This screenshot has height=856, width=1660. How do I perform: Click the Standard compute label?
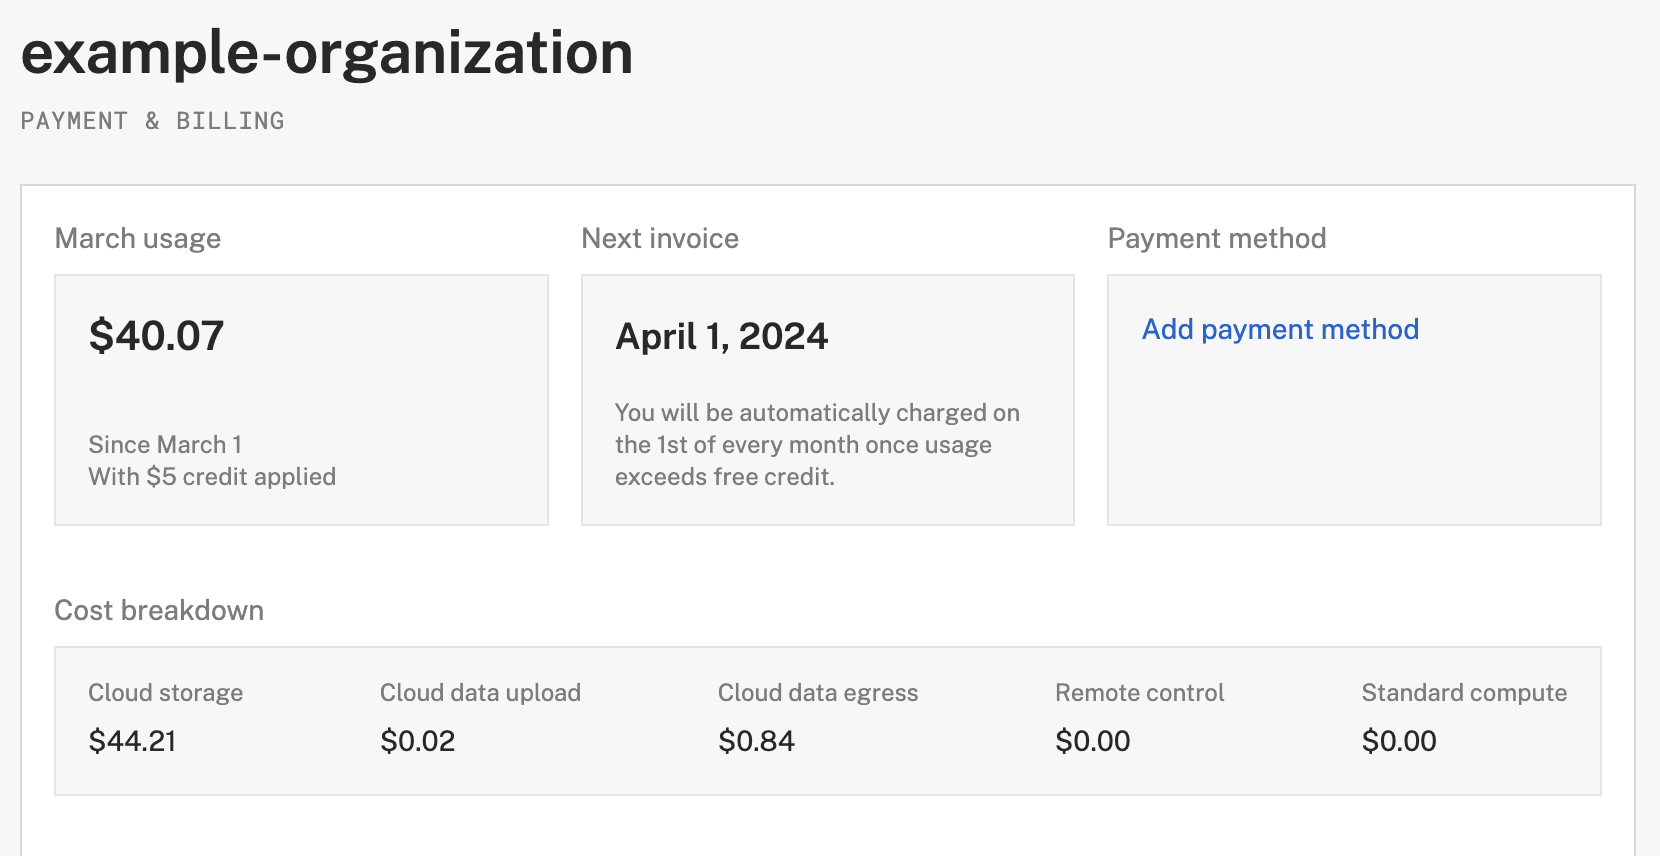click(1464, 693)
